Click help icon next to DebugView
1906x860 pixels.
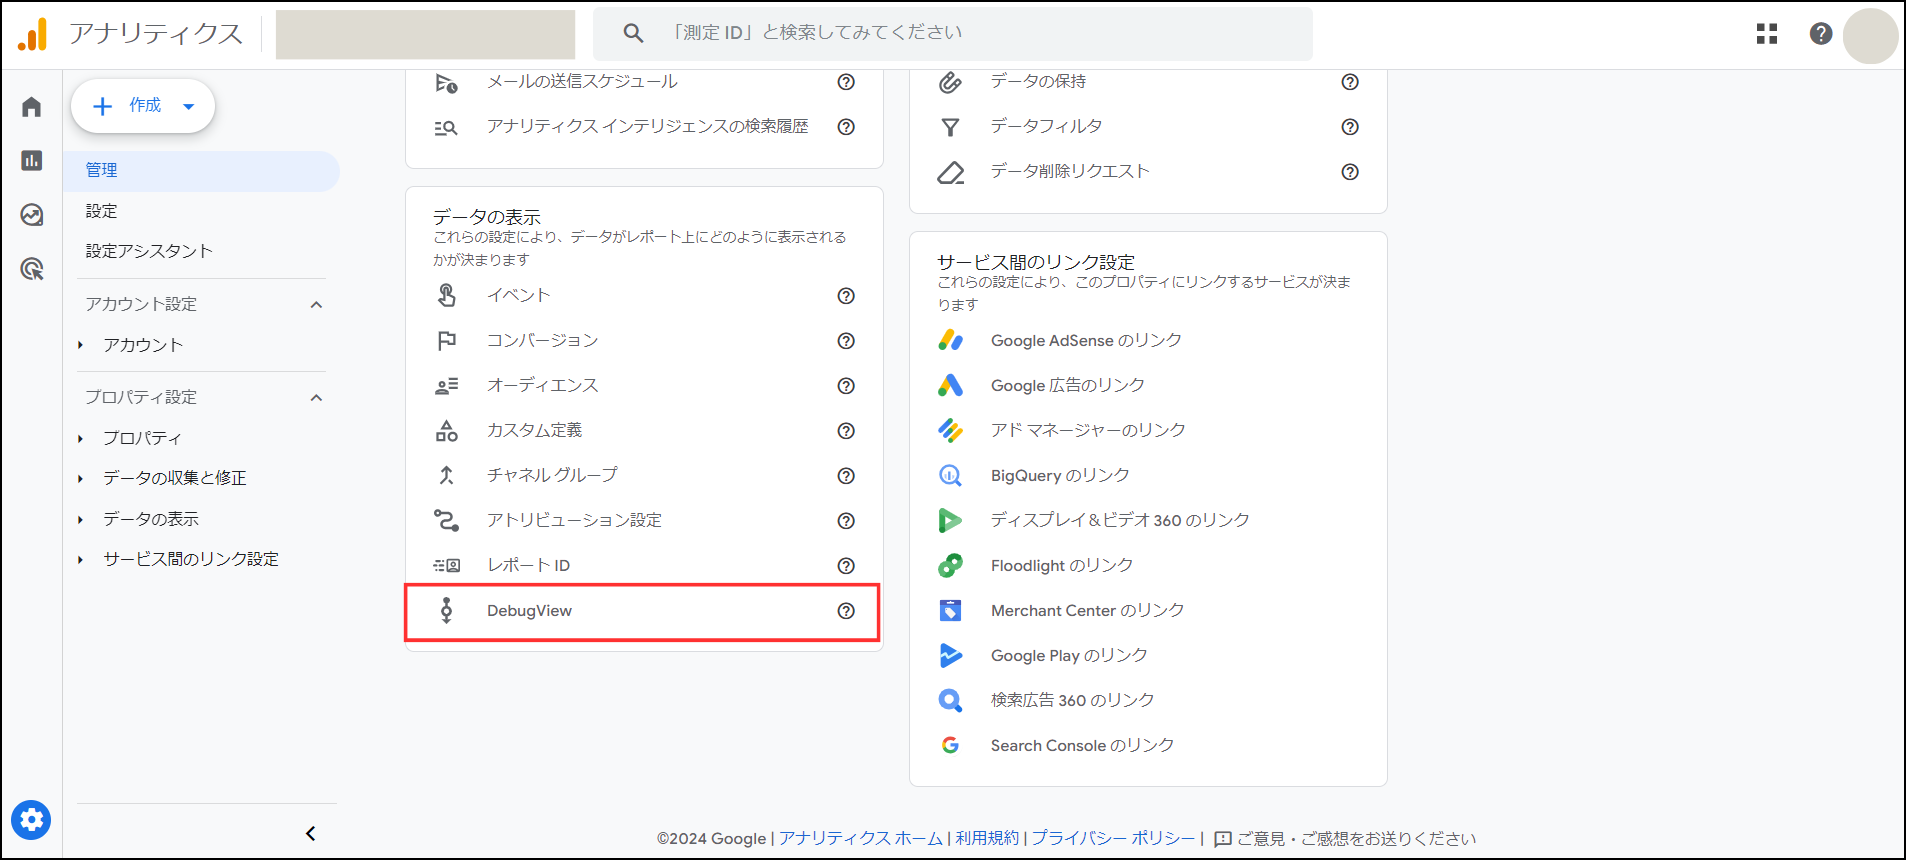[846, 611]
